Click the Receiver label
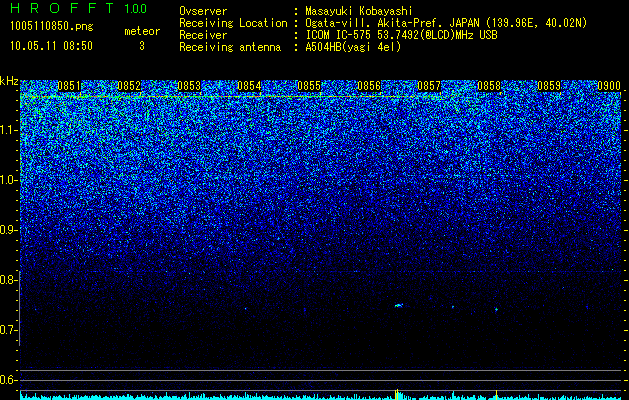The image size is (629, 400). point(203,35)
